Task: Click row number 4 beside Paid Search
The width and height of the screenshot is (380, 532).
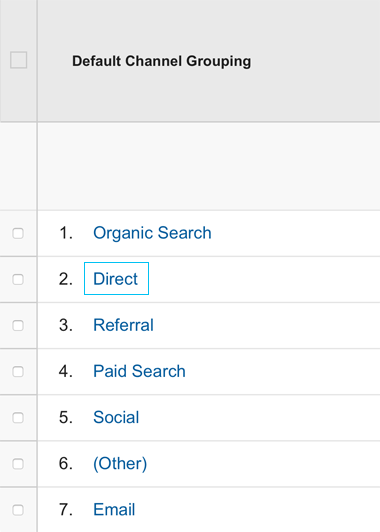Action: 66,371
